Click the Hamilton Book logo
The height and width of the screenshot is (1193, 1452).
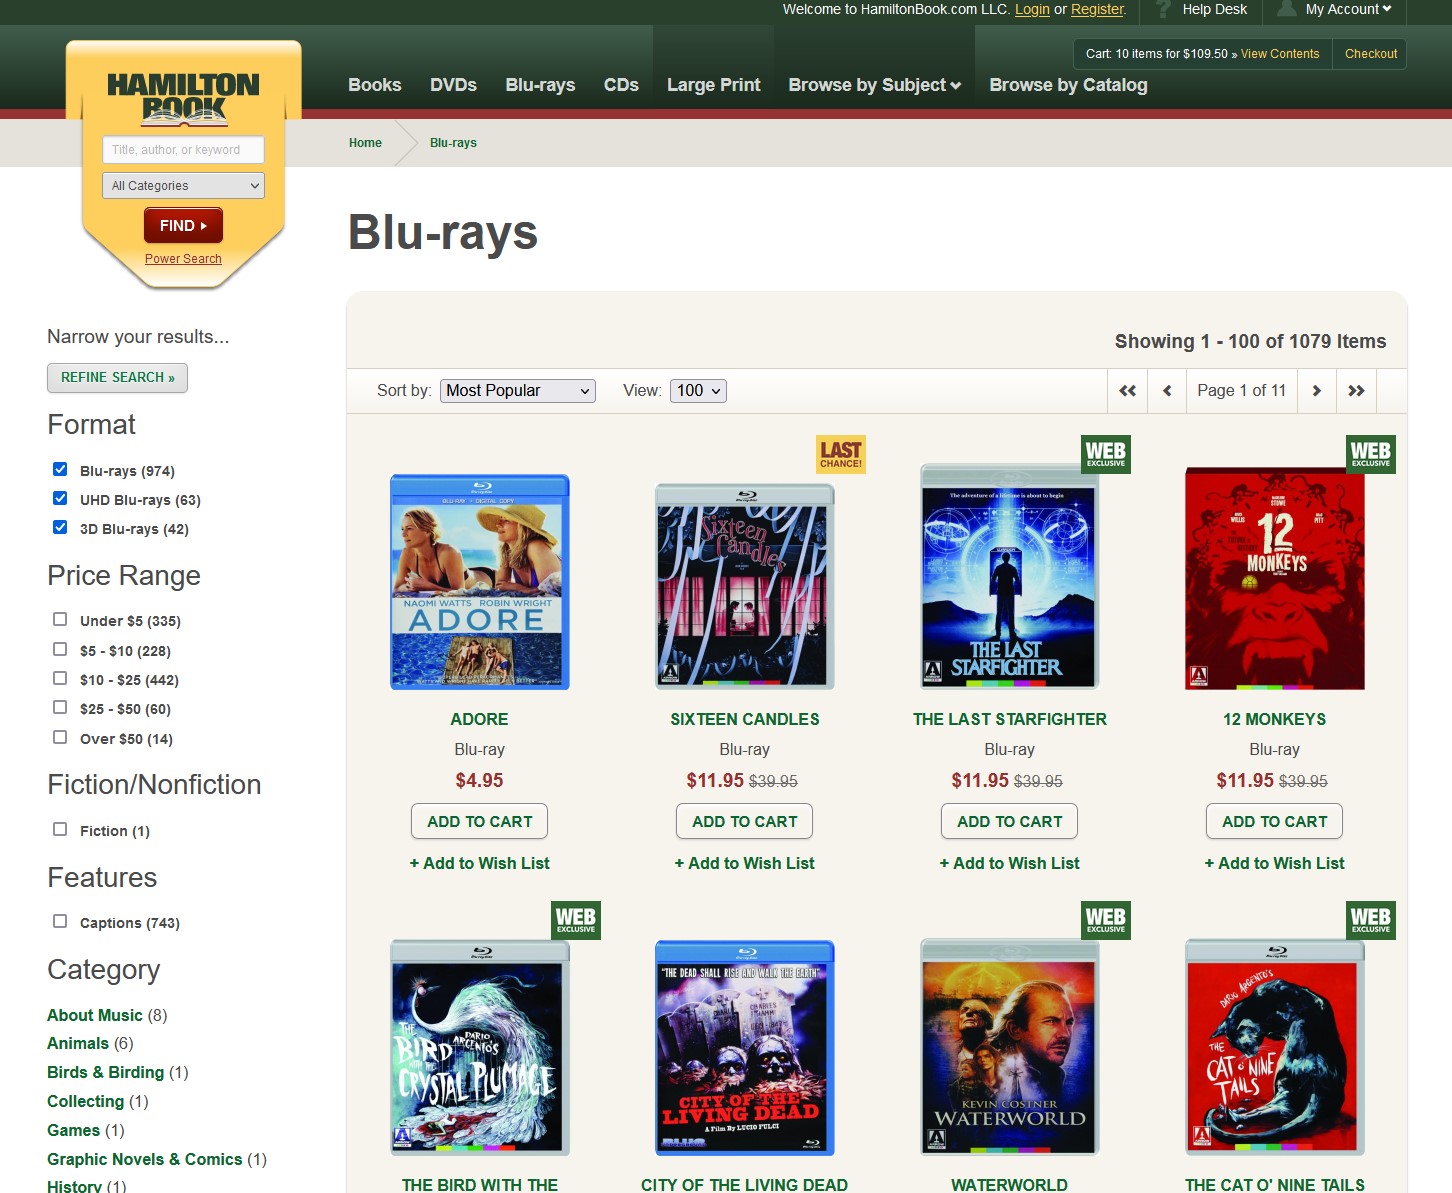183,99
